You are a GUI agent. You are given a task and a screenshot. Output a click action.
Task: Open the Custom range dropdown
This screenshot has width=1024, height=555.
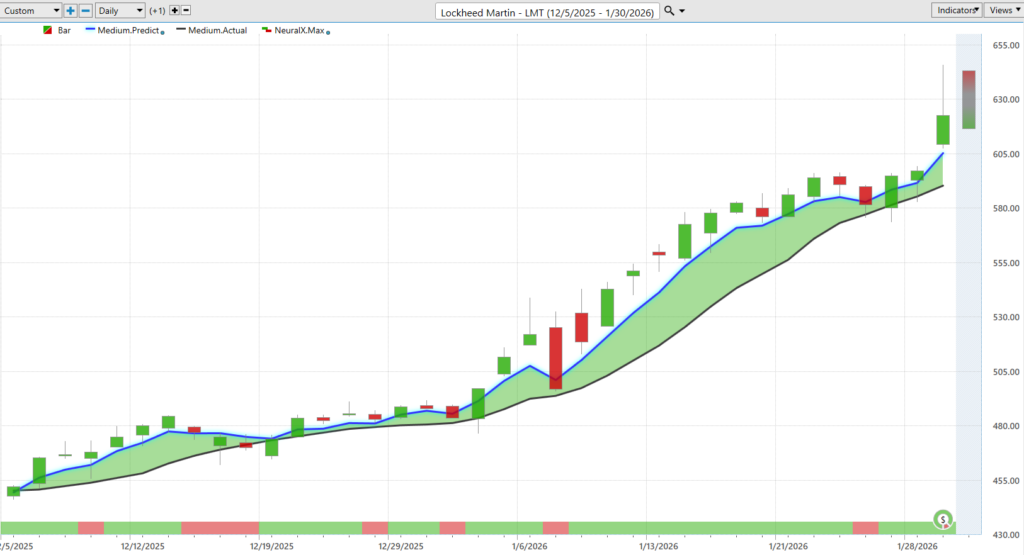click(x=31, y=10)
